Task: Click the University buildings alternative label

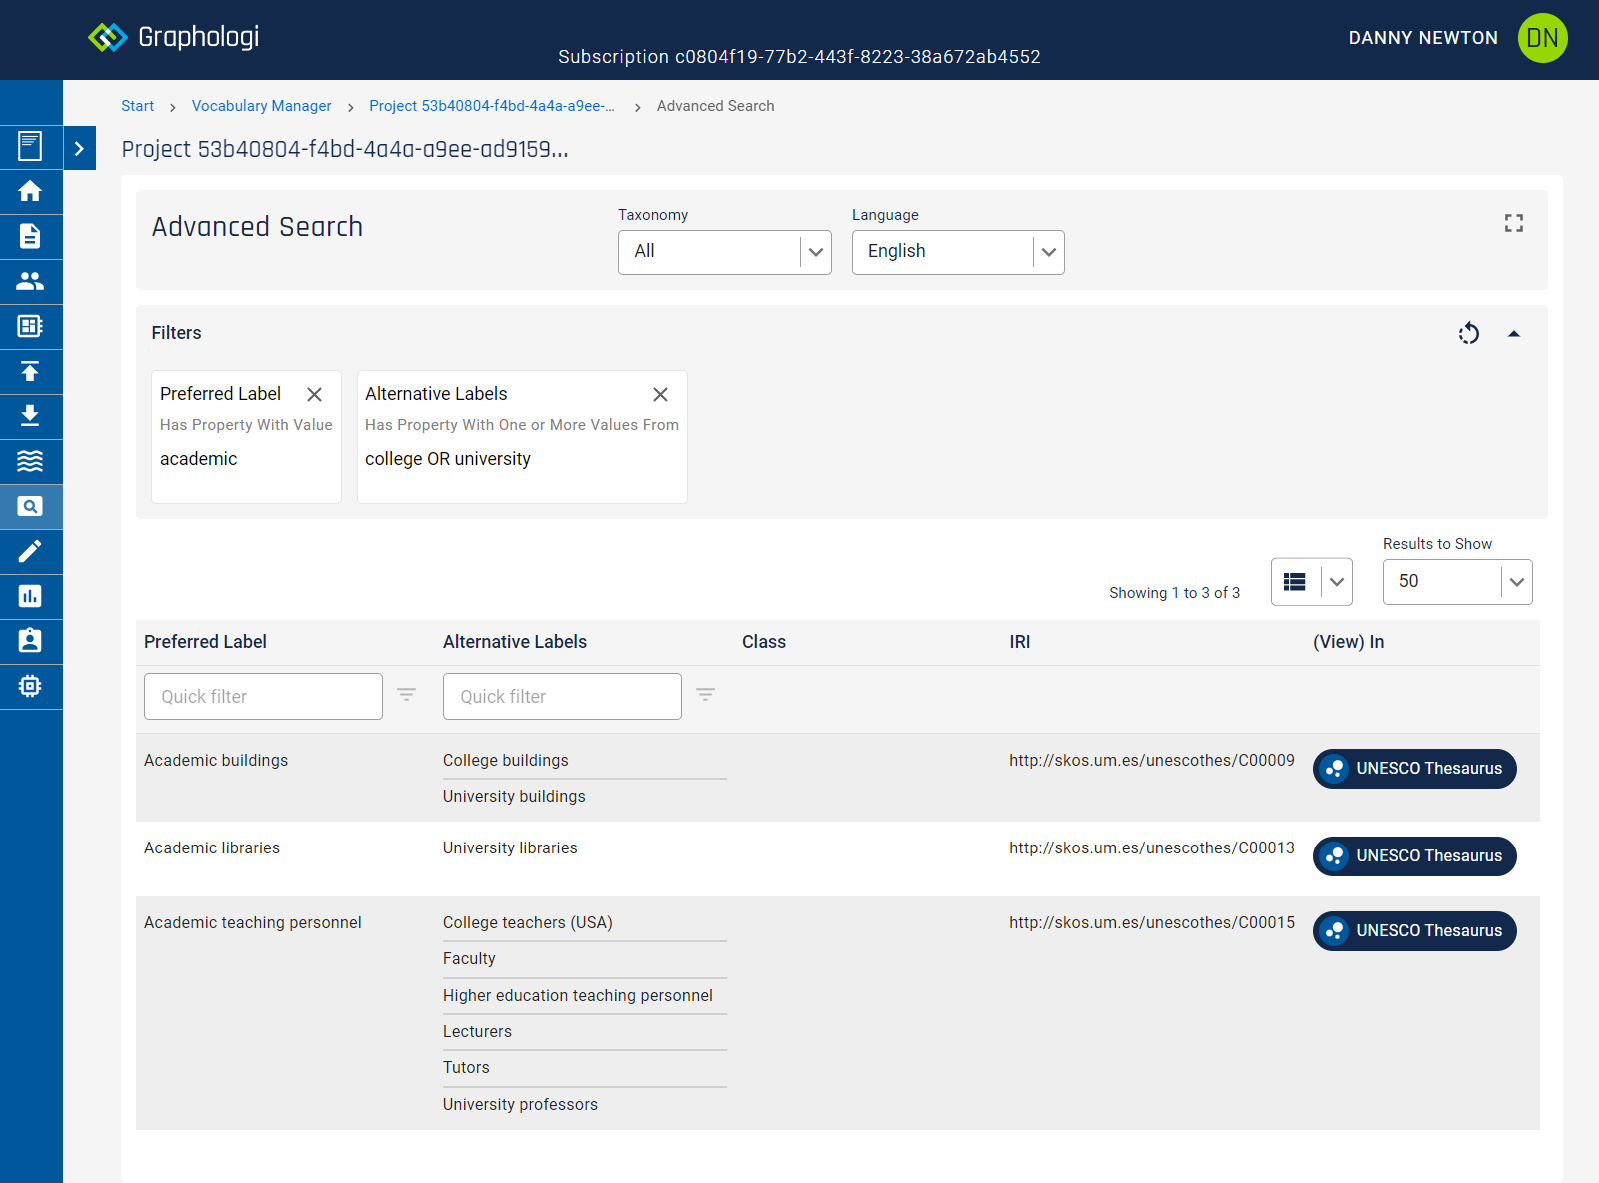Action: 514,797
